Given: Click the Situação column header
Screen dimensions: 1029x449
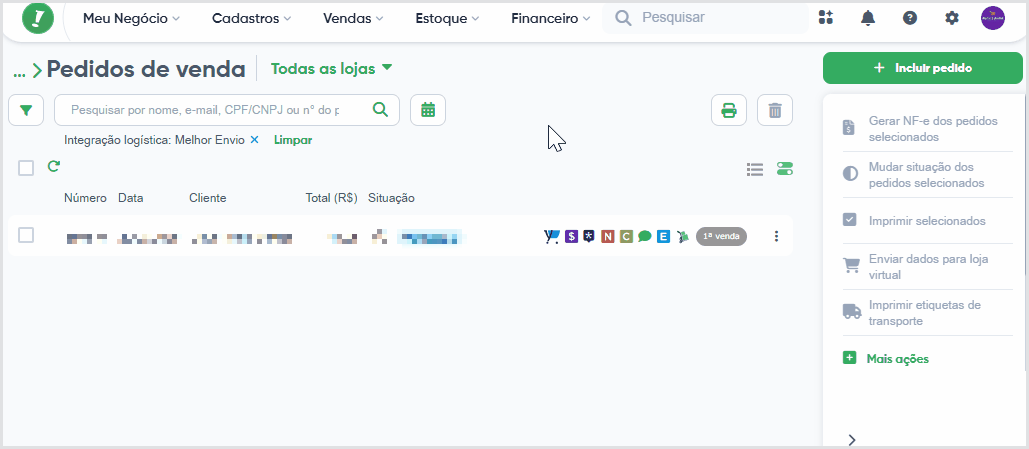Looking at the screenshot, I should tap(391, 198).
